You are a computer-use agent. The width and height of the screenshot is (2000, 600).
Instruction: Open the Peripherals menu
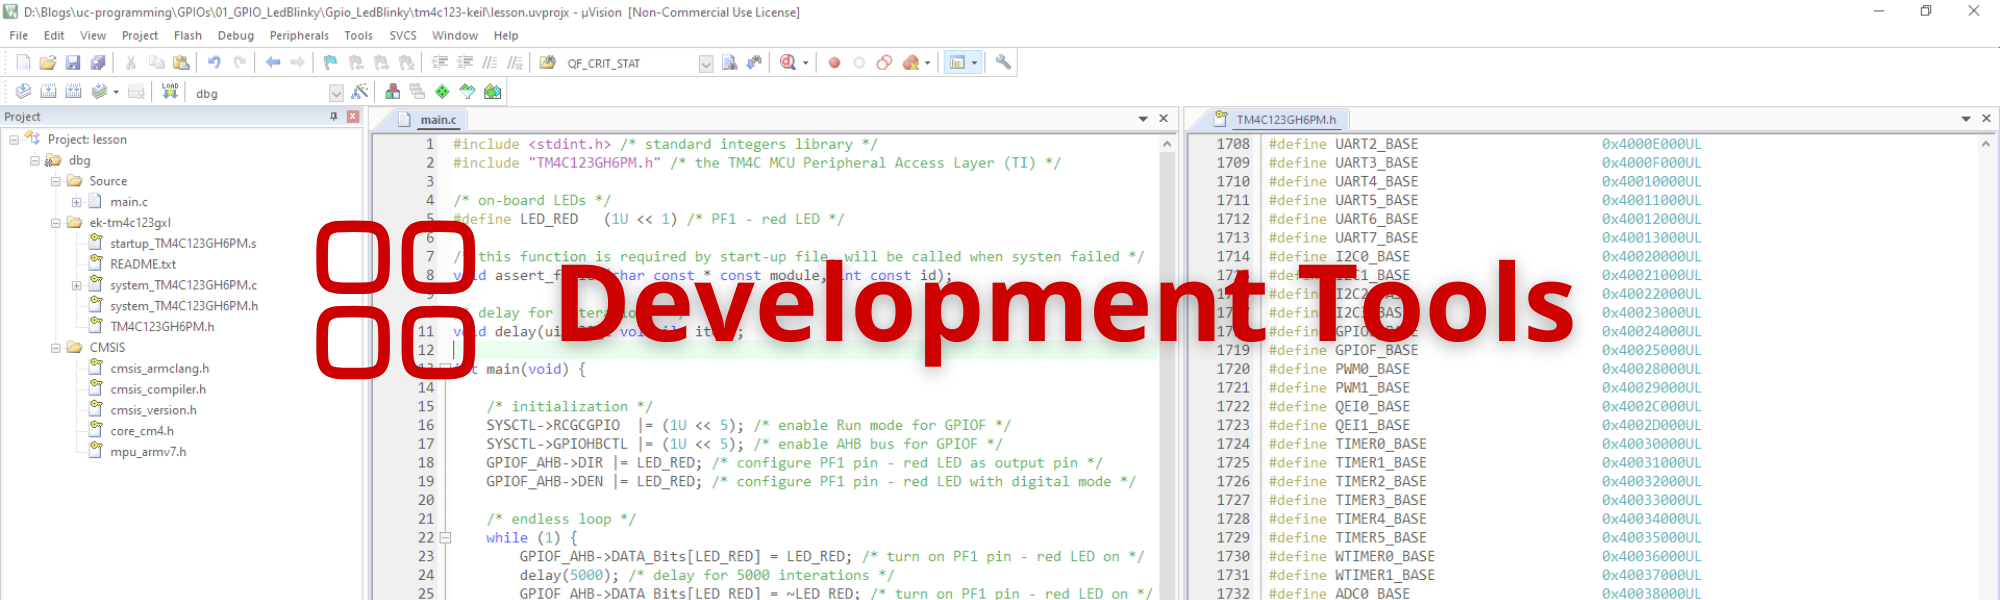pos(298,35)
